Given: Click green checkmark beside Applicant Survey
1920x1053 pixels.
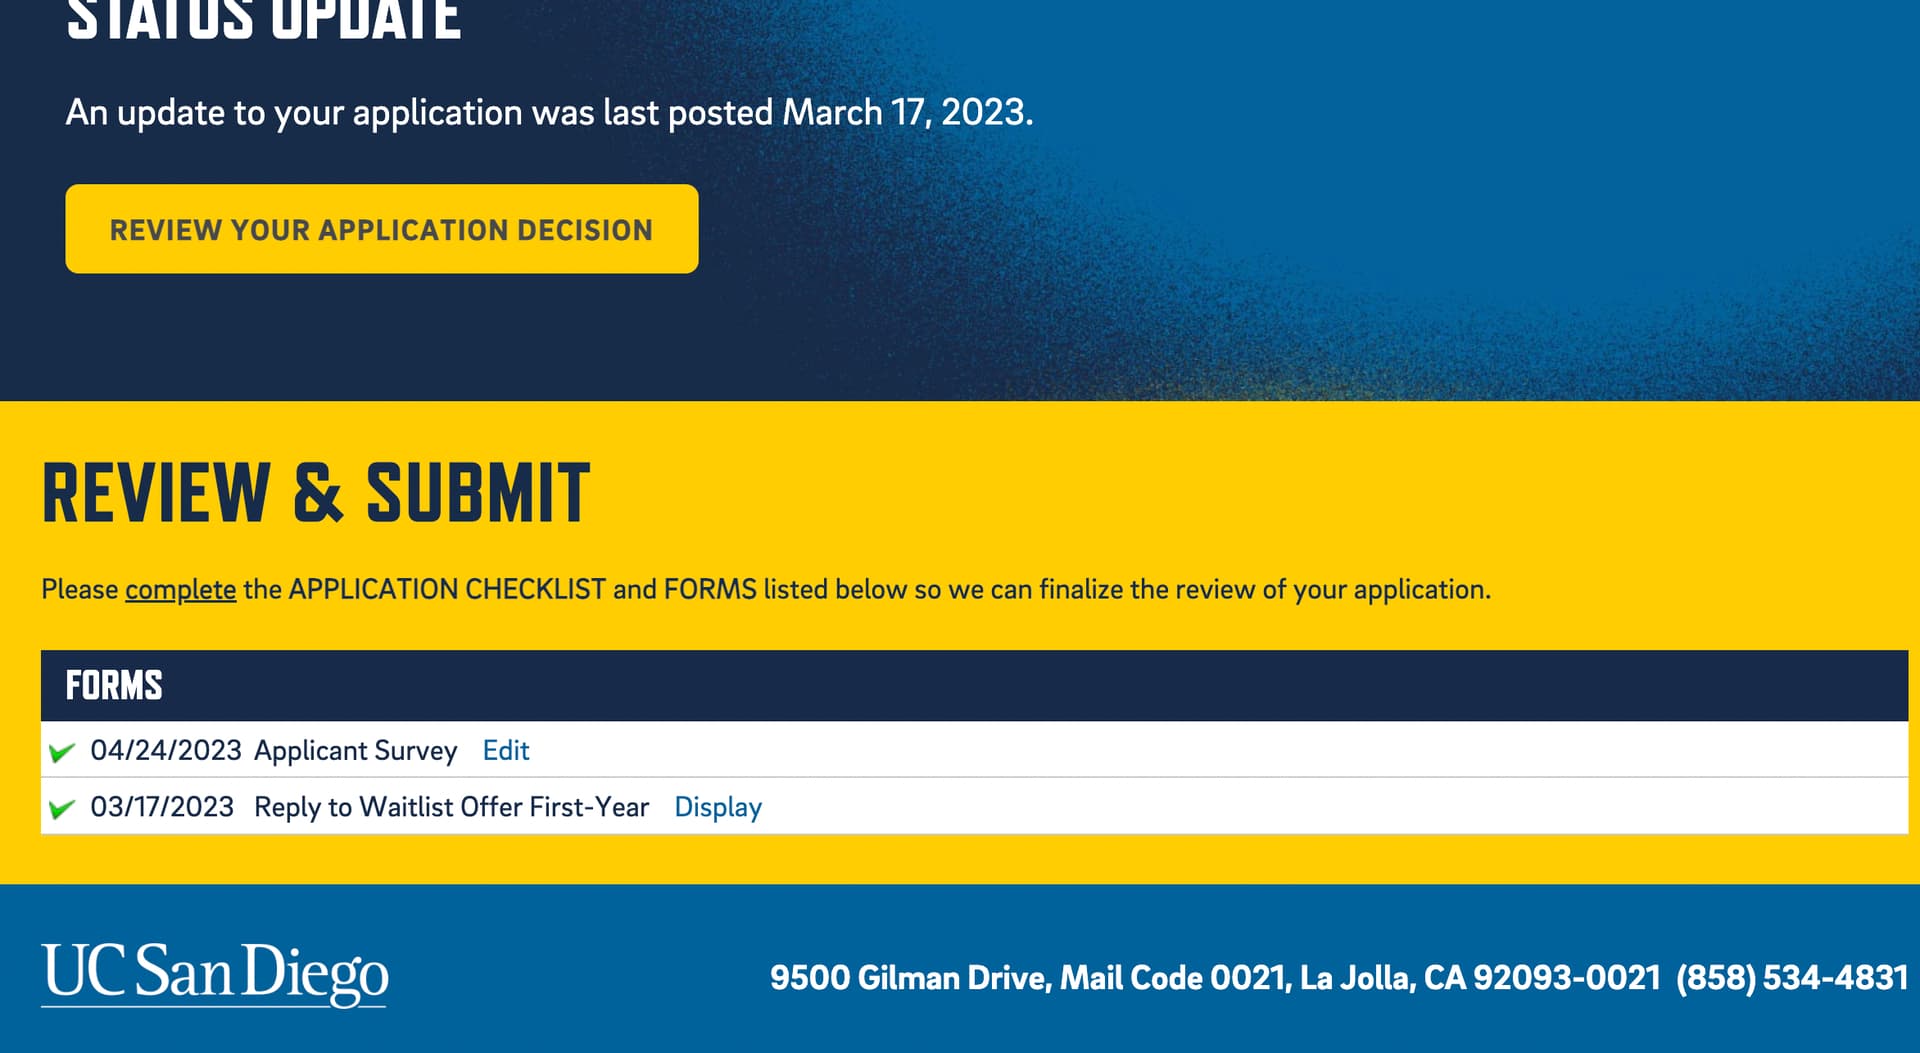Looking at the screenshot, I should (x=62, y=751).
